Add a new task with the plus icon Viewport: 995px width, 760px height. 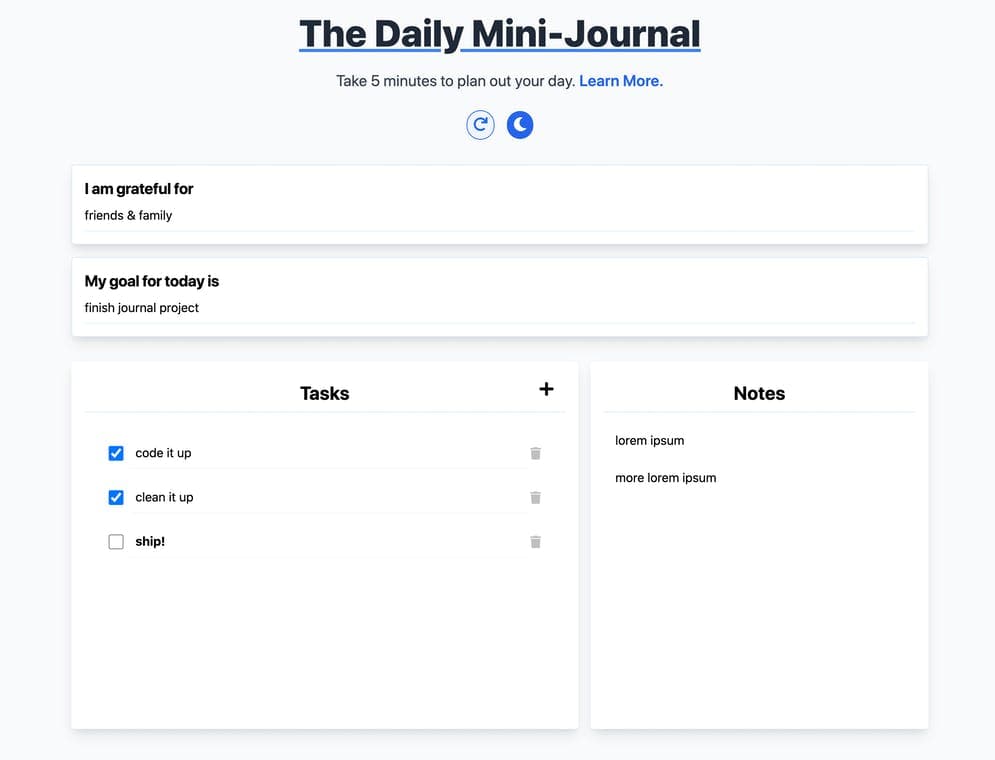[x=546, y=389]
